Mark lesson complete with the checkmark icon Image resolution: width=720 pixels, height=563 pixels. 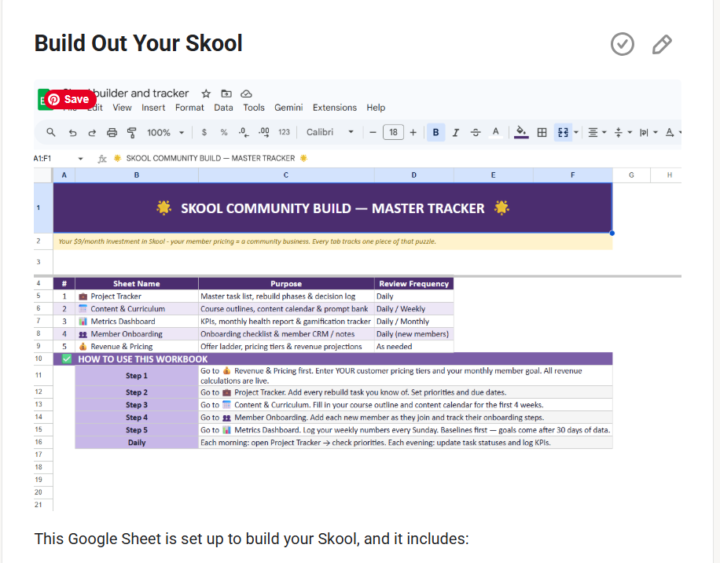coord(622,44)
